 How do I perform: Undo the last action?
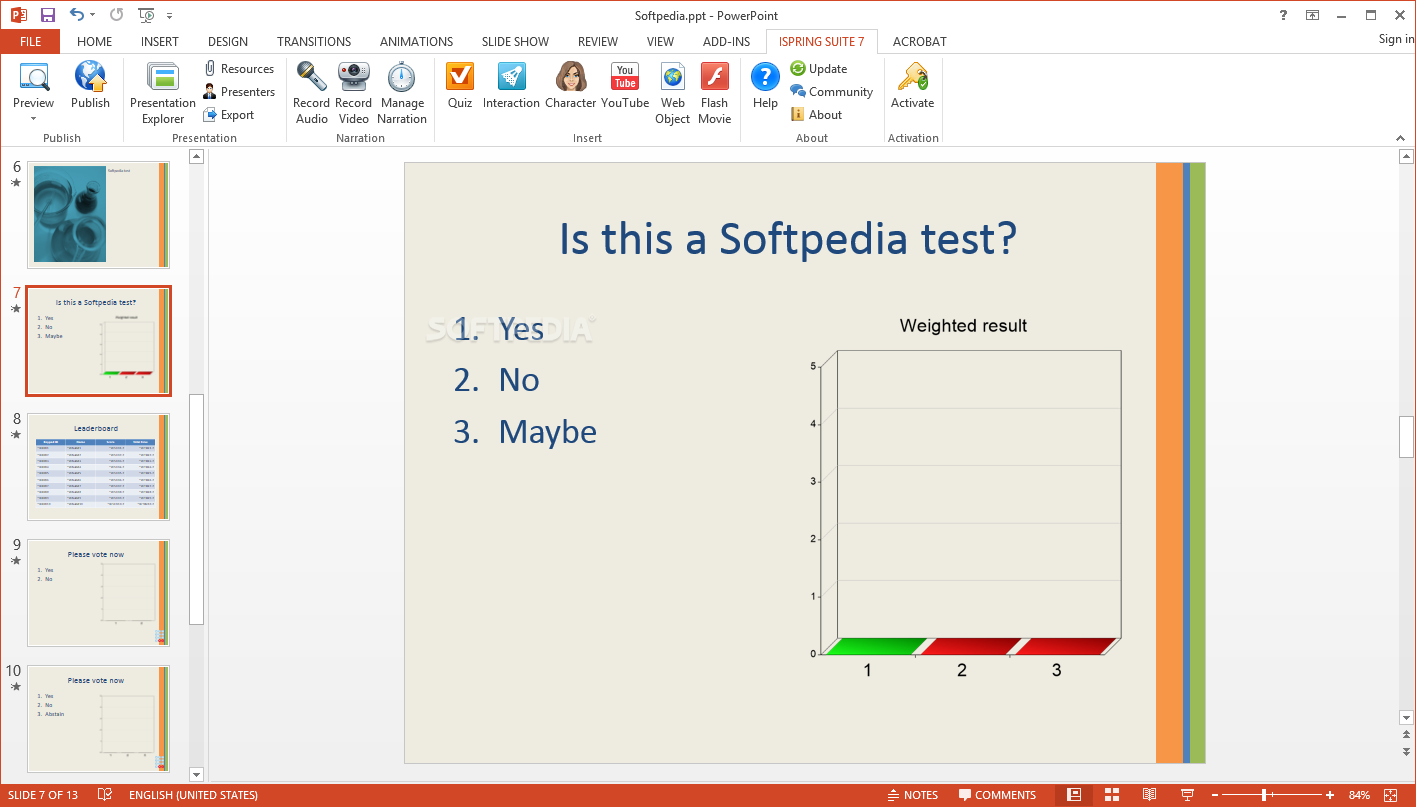pyautogui.click(x=77, y=15)
